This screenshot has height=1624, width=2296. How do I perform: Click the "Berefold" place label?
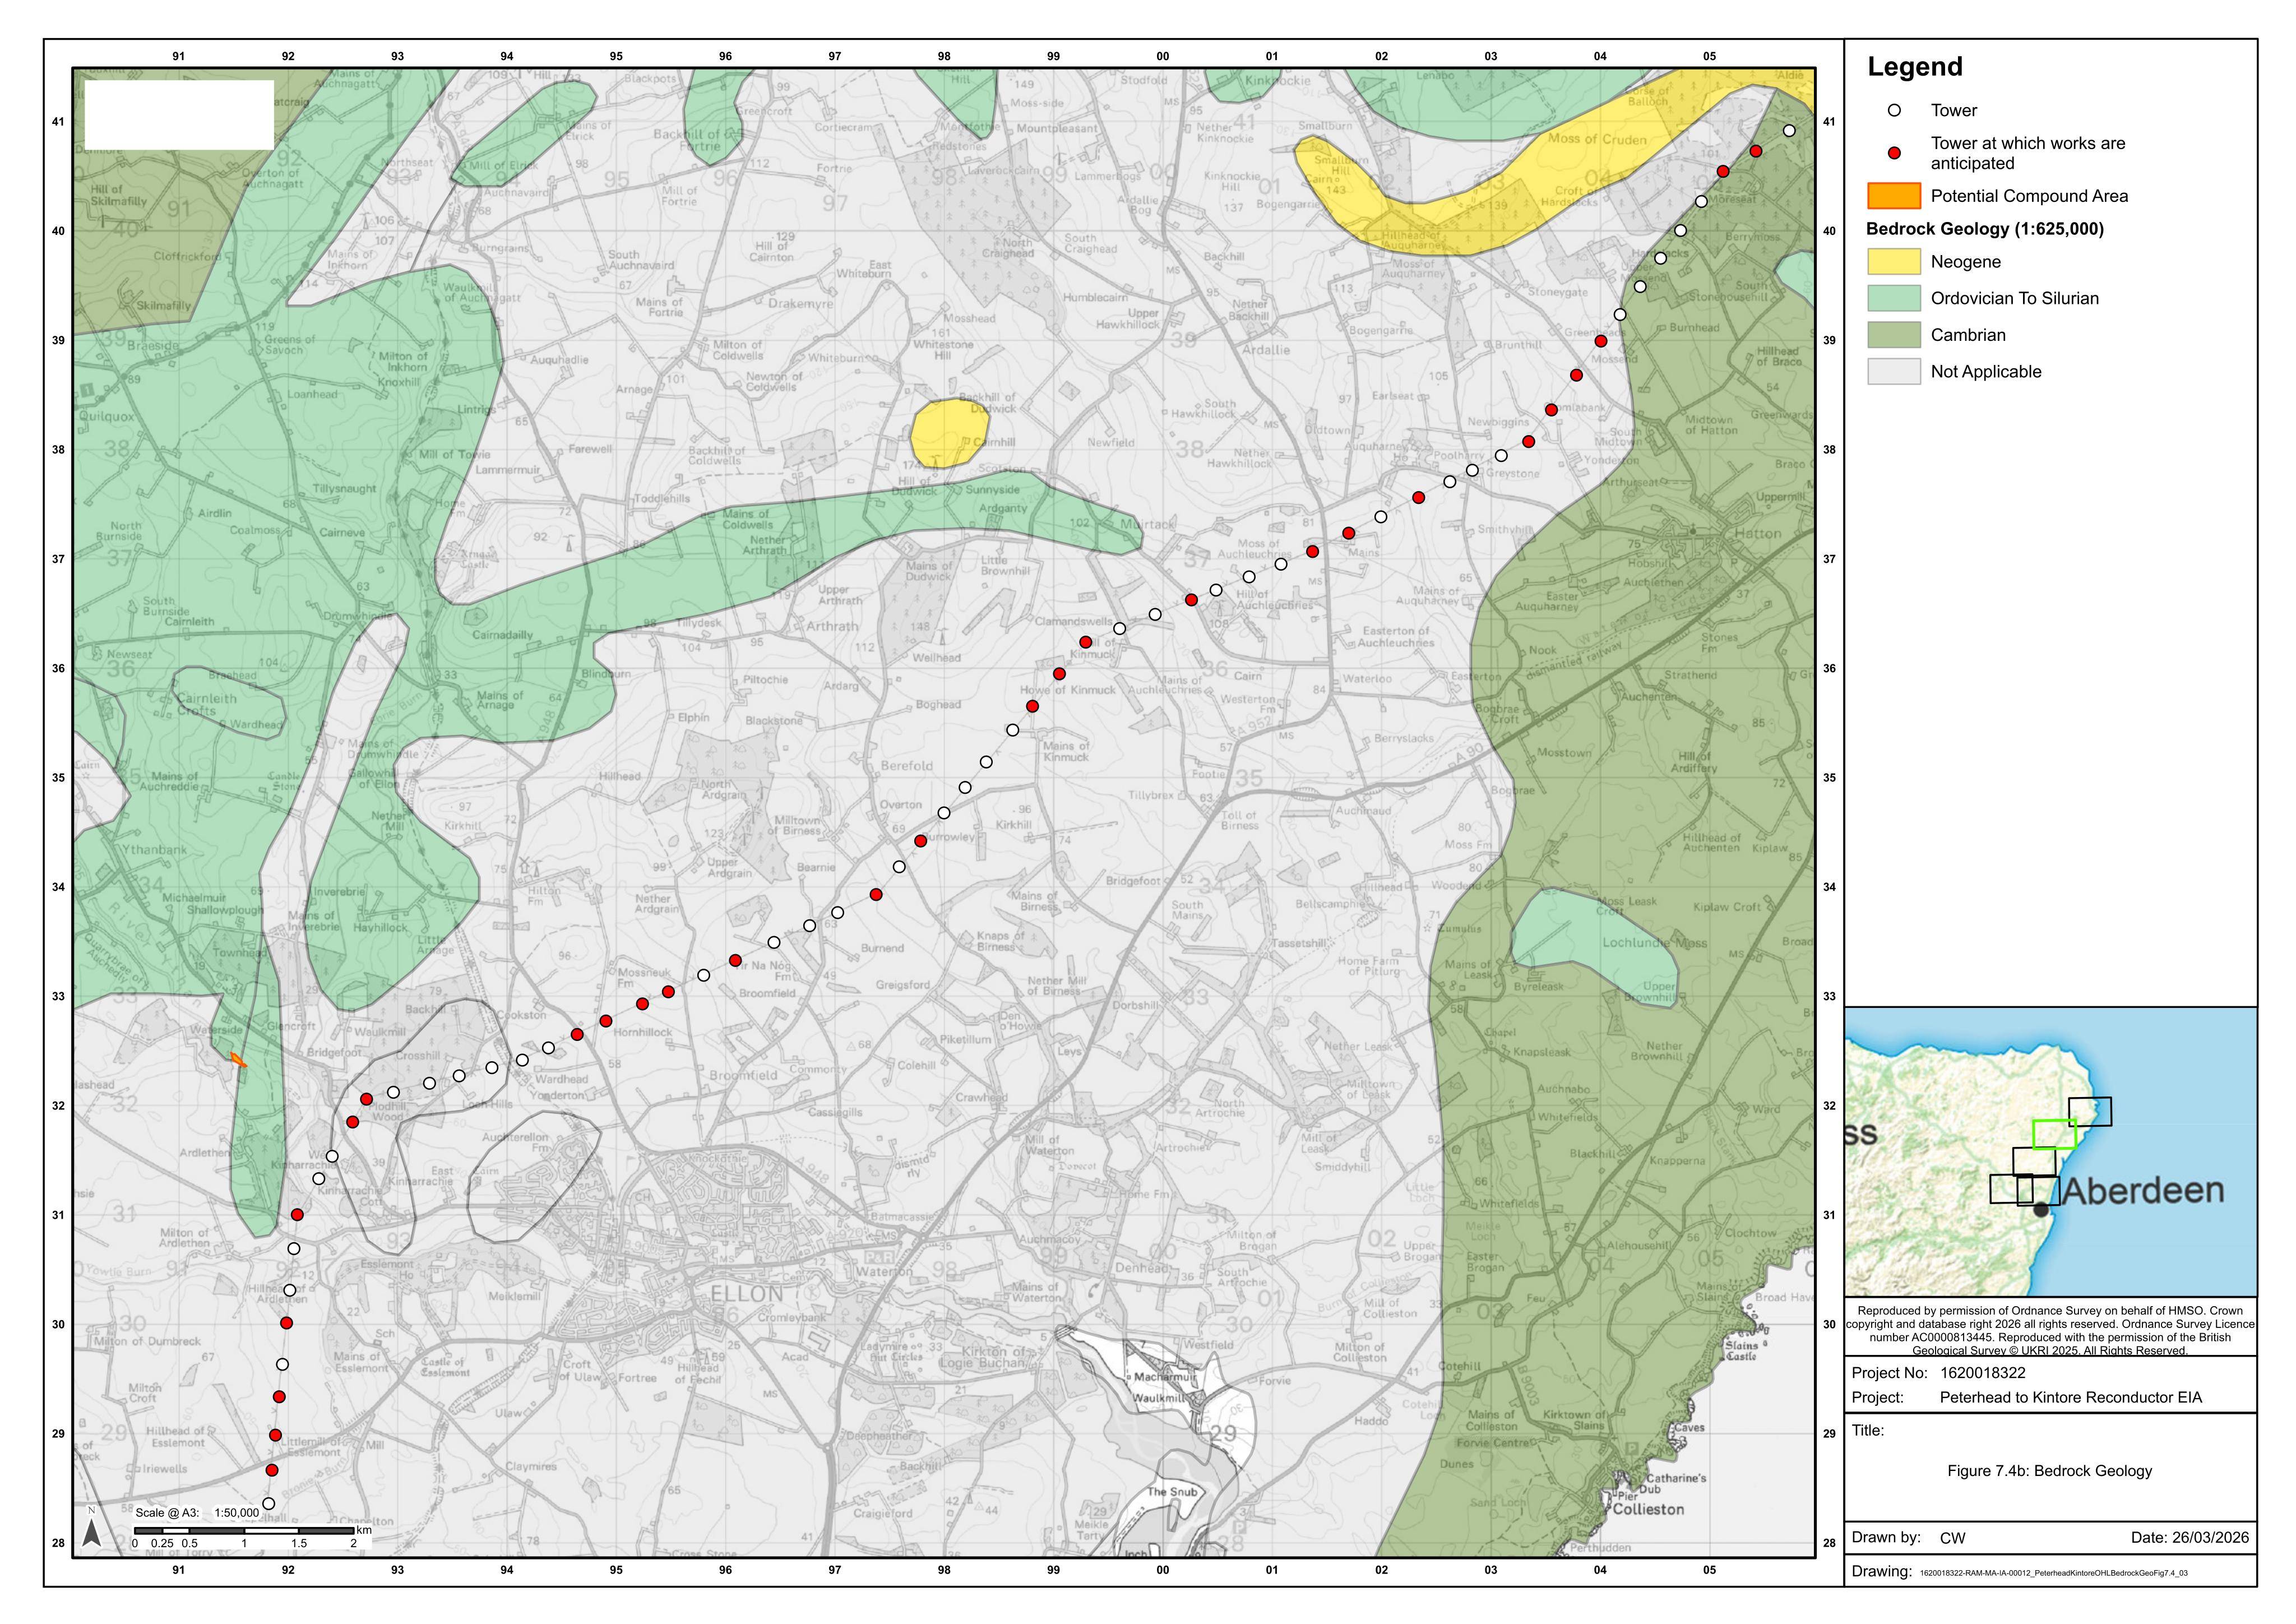click(x=906, y=766)
